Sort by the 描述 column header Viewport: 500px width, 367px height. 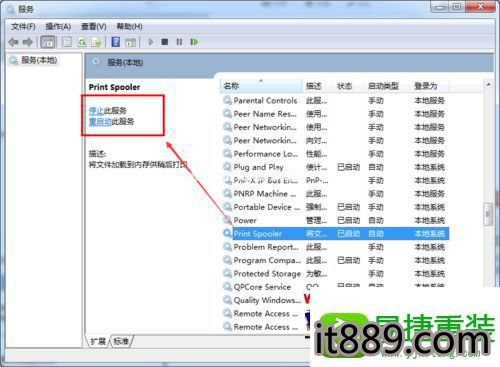(318, 86)
